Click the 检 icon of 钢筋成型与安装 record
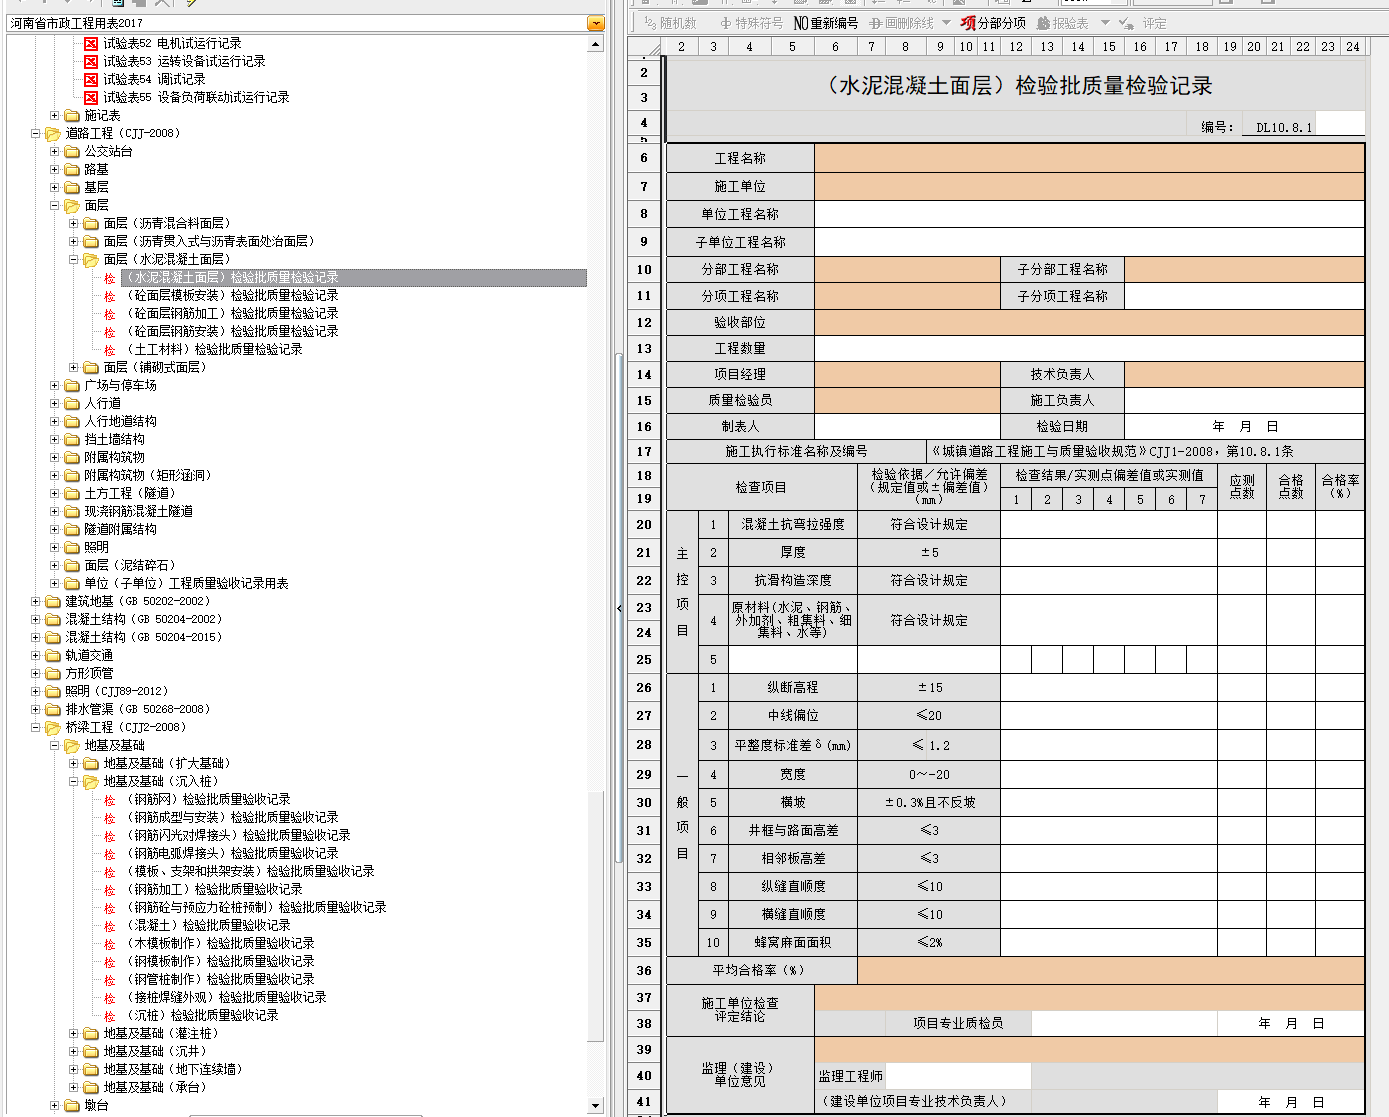The width and height of the screenshot is (1389, 1117). pos(110,818)
